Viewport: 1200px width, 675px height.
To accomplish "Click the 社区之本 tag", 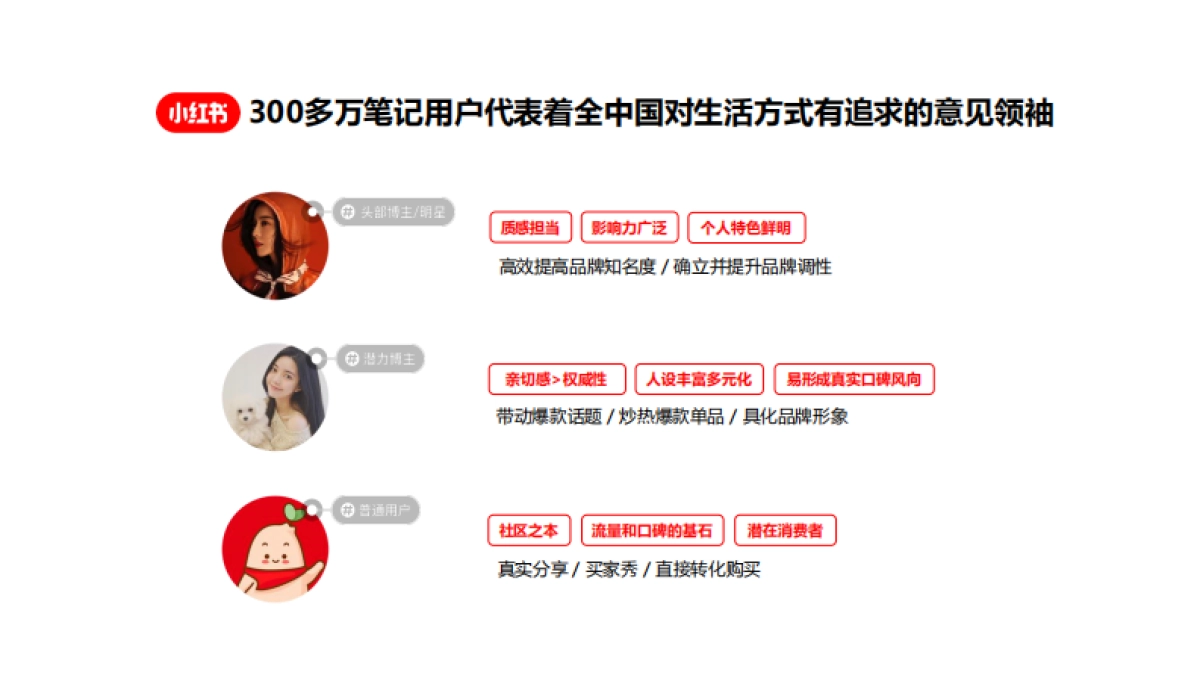I will [x=529, y=531].
